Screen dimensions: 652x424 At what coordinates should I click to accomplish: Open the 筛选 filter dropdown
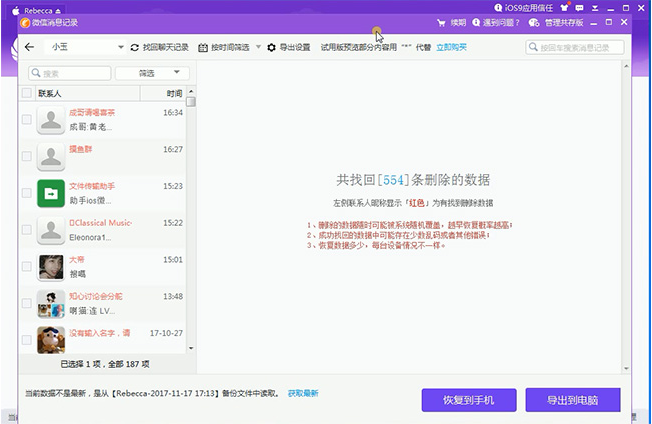pyautogui.click(x=152, y=73)
